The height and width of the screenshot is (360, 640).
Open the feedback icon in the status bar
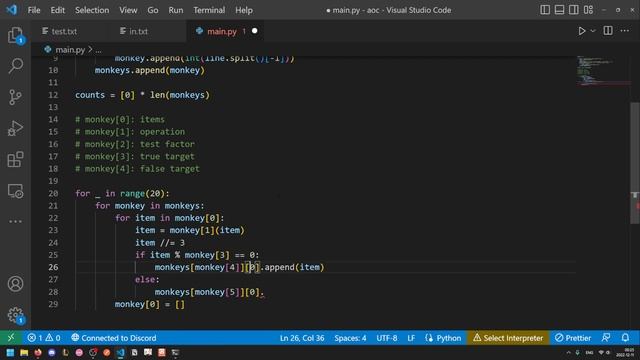click(606, 338)
